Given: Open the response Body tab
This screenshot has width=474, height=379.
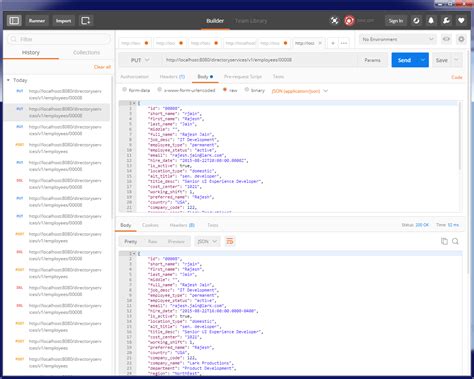Looking at the screenshot, I should tap(126, 225).
